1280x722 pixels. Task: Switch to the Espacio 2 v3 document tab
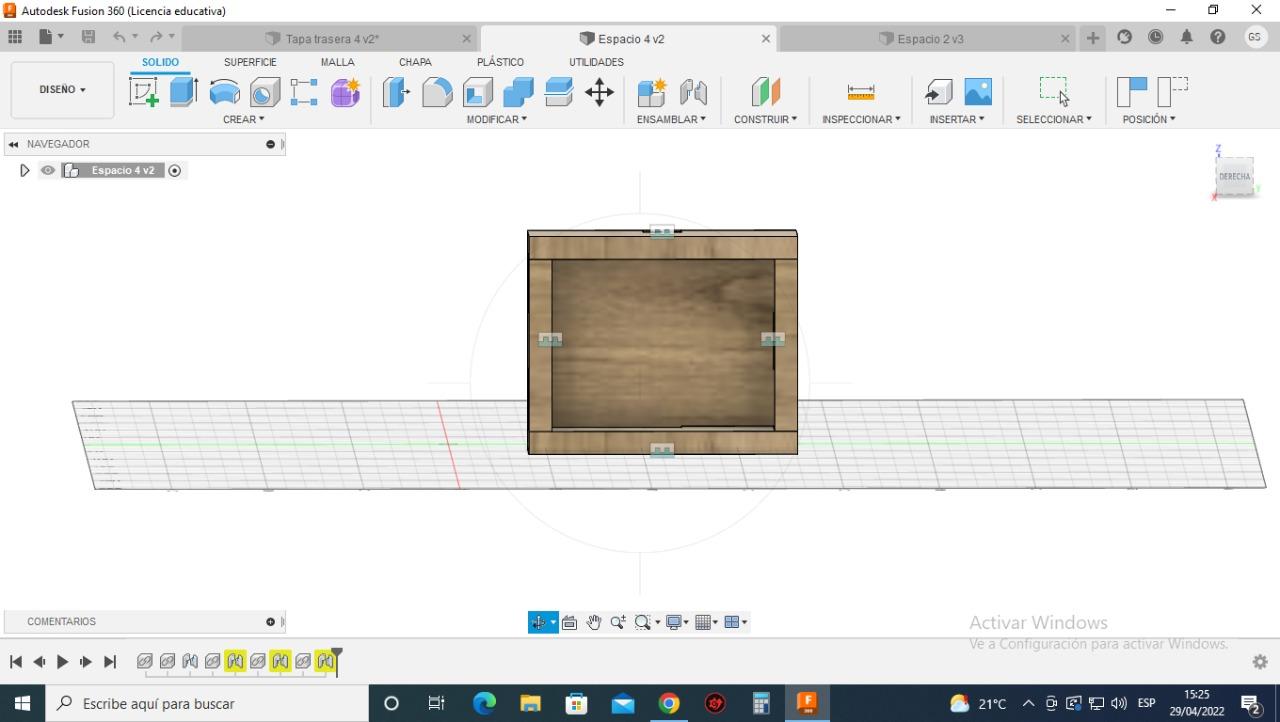[x=930, y=39]
